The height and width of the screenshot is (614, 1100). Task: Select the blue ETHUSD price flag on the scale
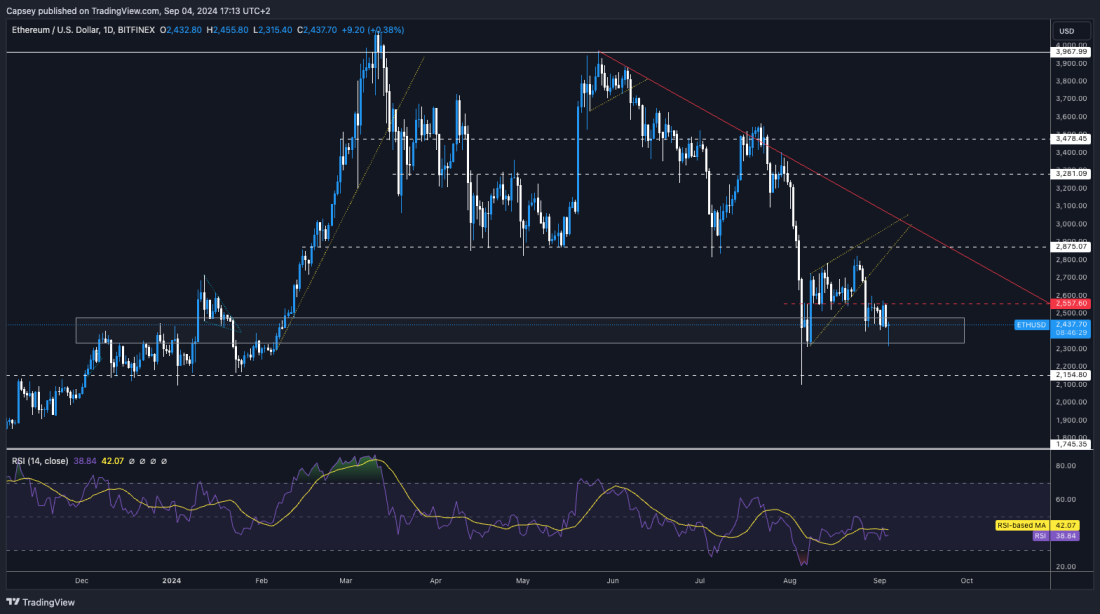(x=1032, y=325)
